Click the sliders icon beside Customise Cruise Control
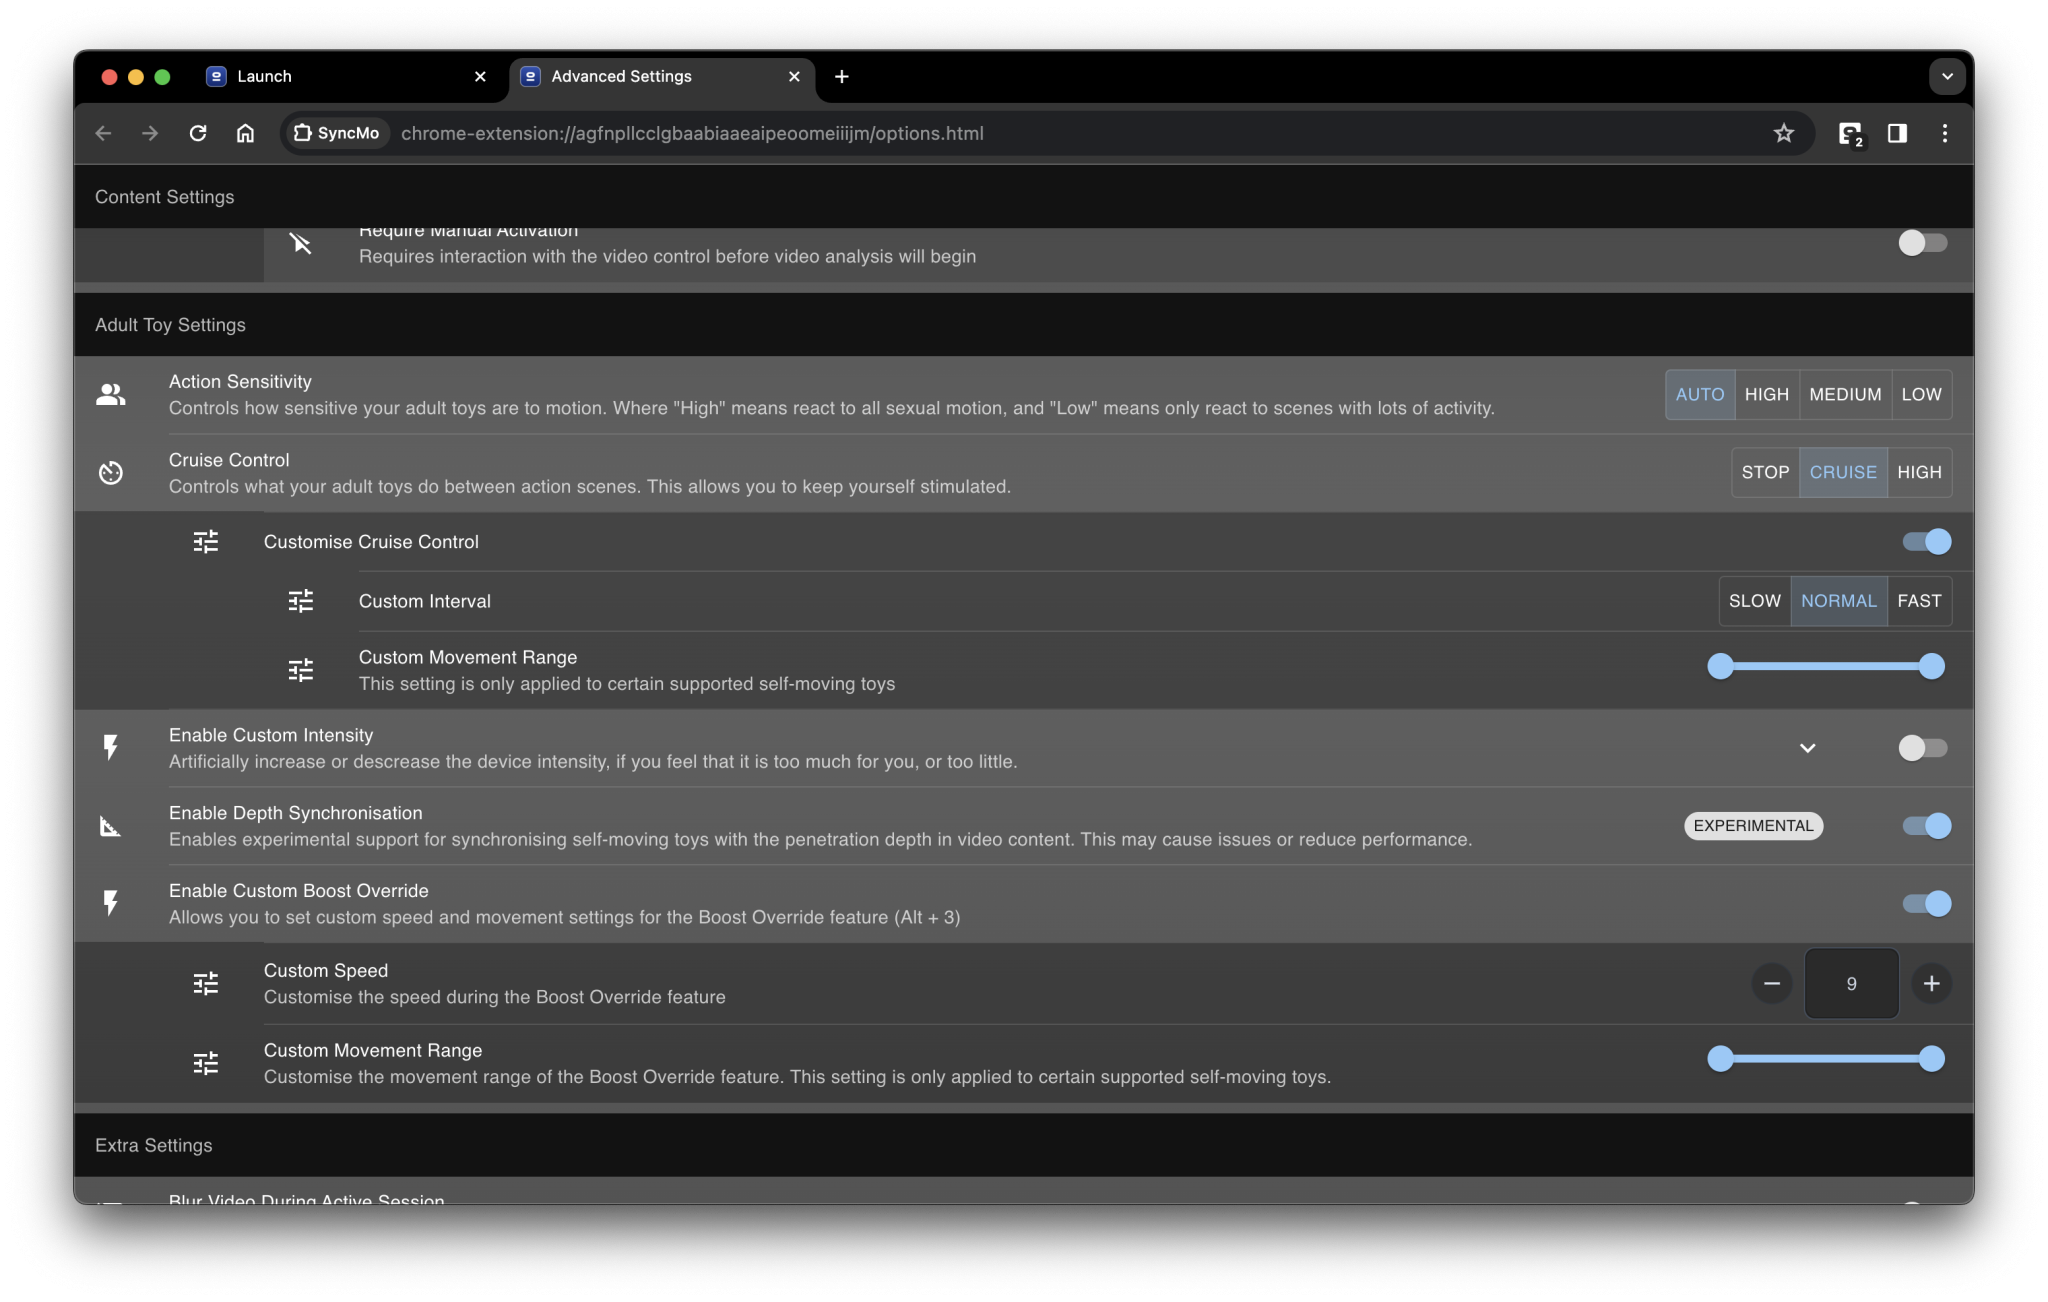2048x1302 pixels. (205, 541)
